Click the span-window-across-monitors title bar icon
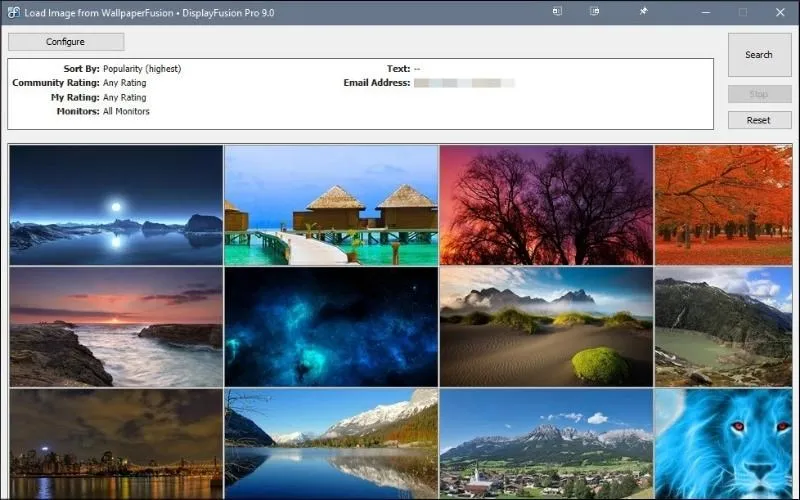The width and height of the screenshot is (800, 500). [x=594, y=11]
